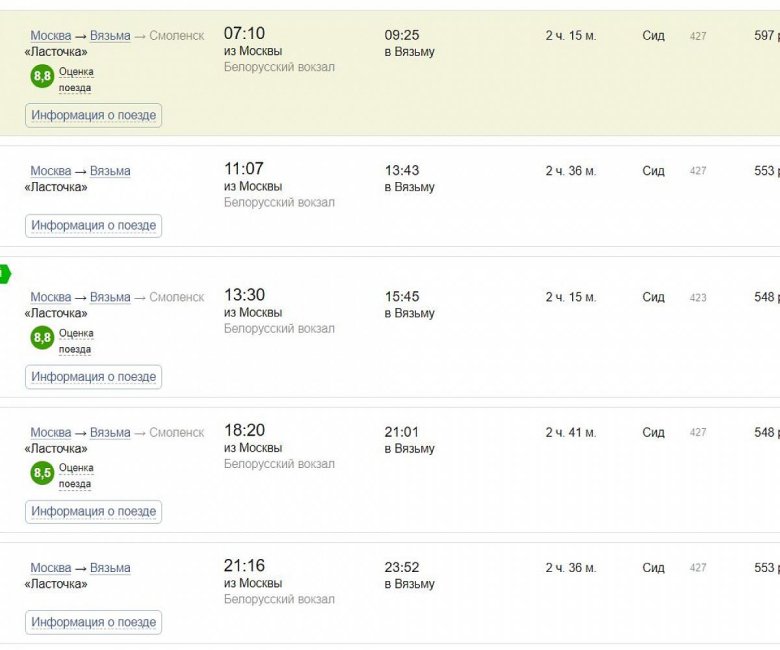The image size is (780, 650).
Task: Open 'Информация о поезде' for the 07:10 train
Action: pyautogui.click(x=93, y=116)
